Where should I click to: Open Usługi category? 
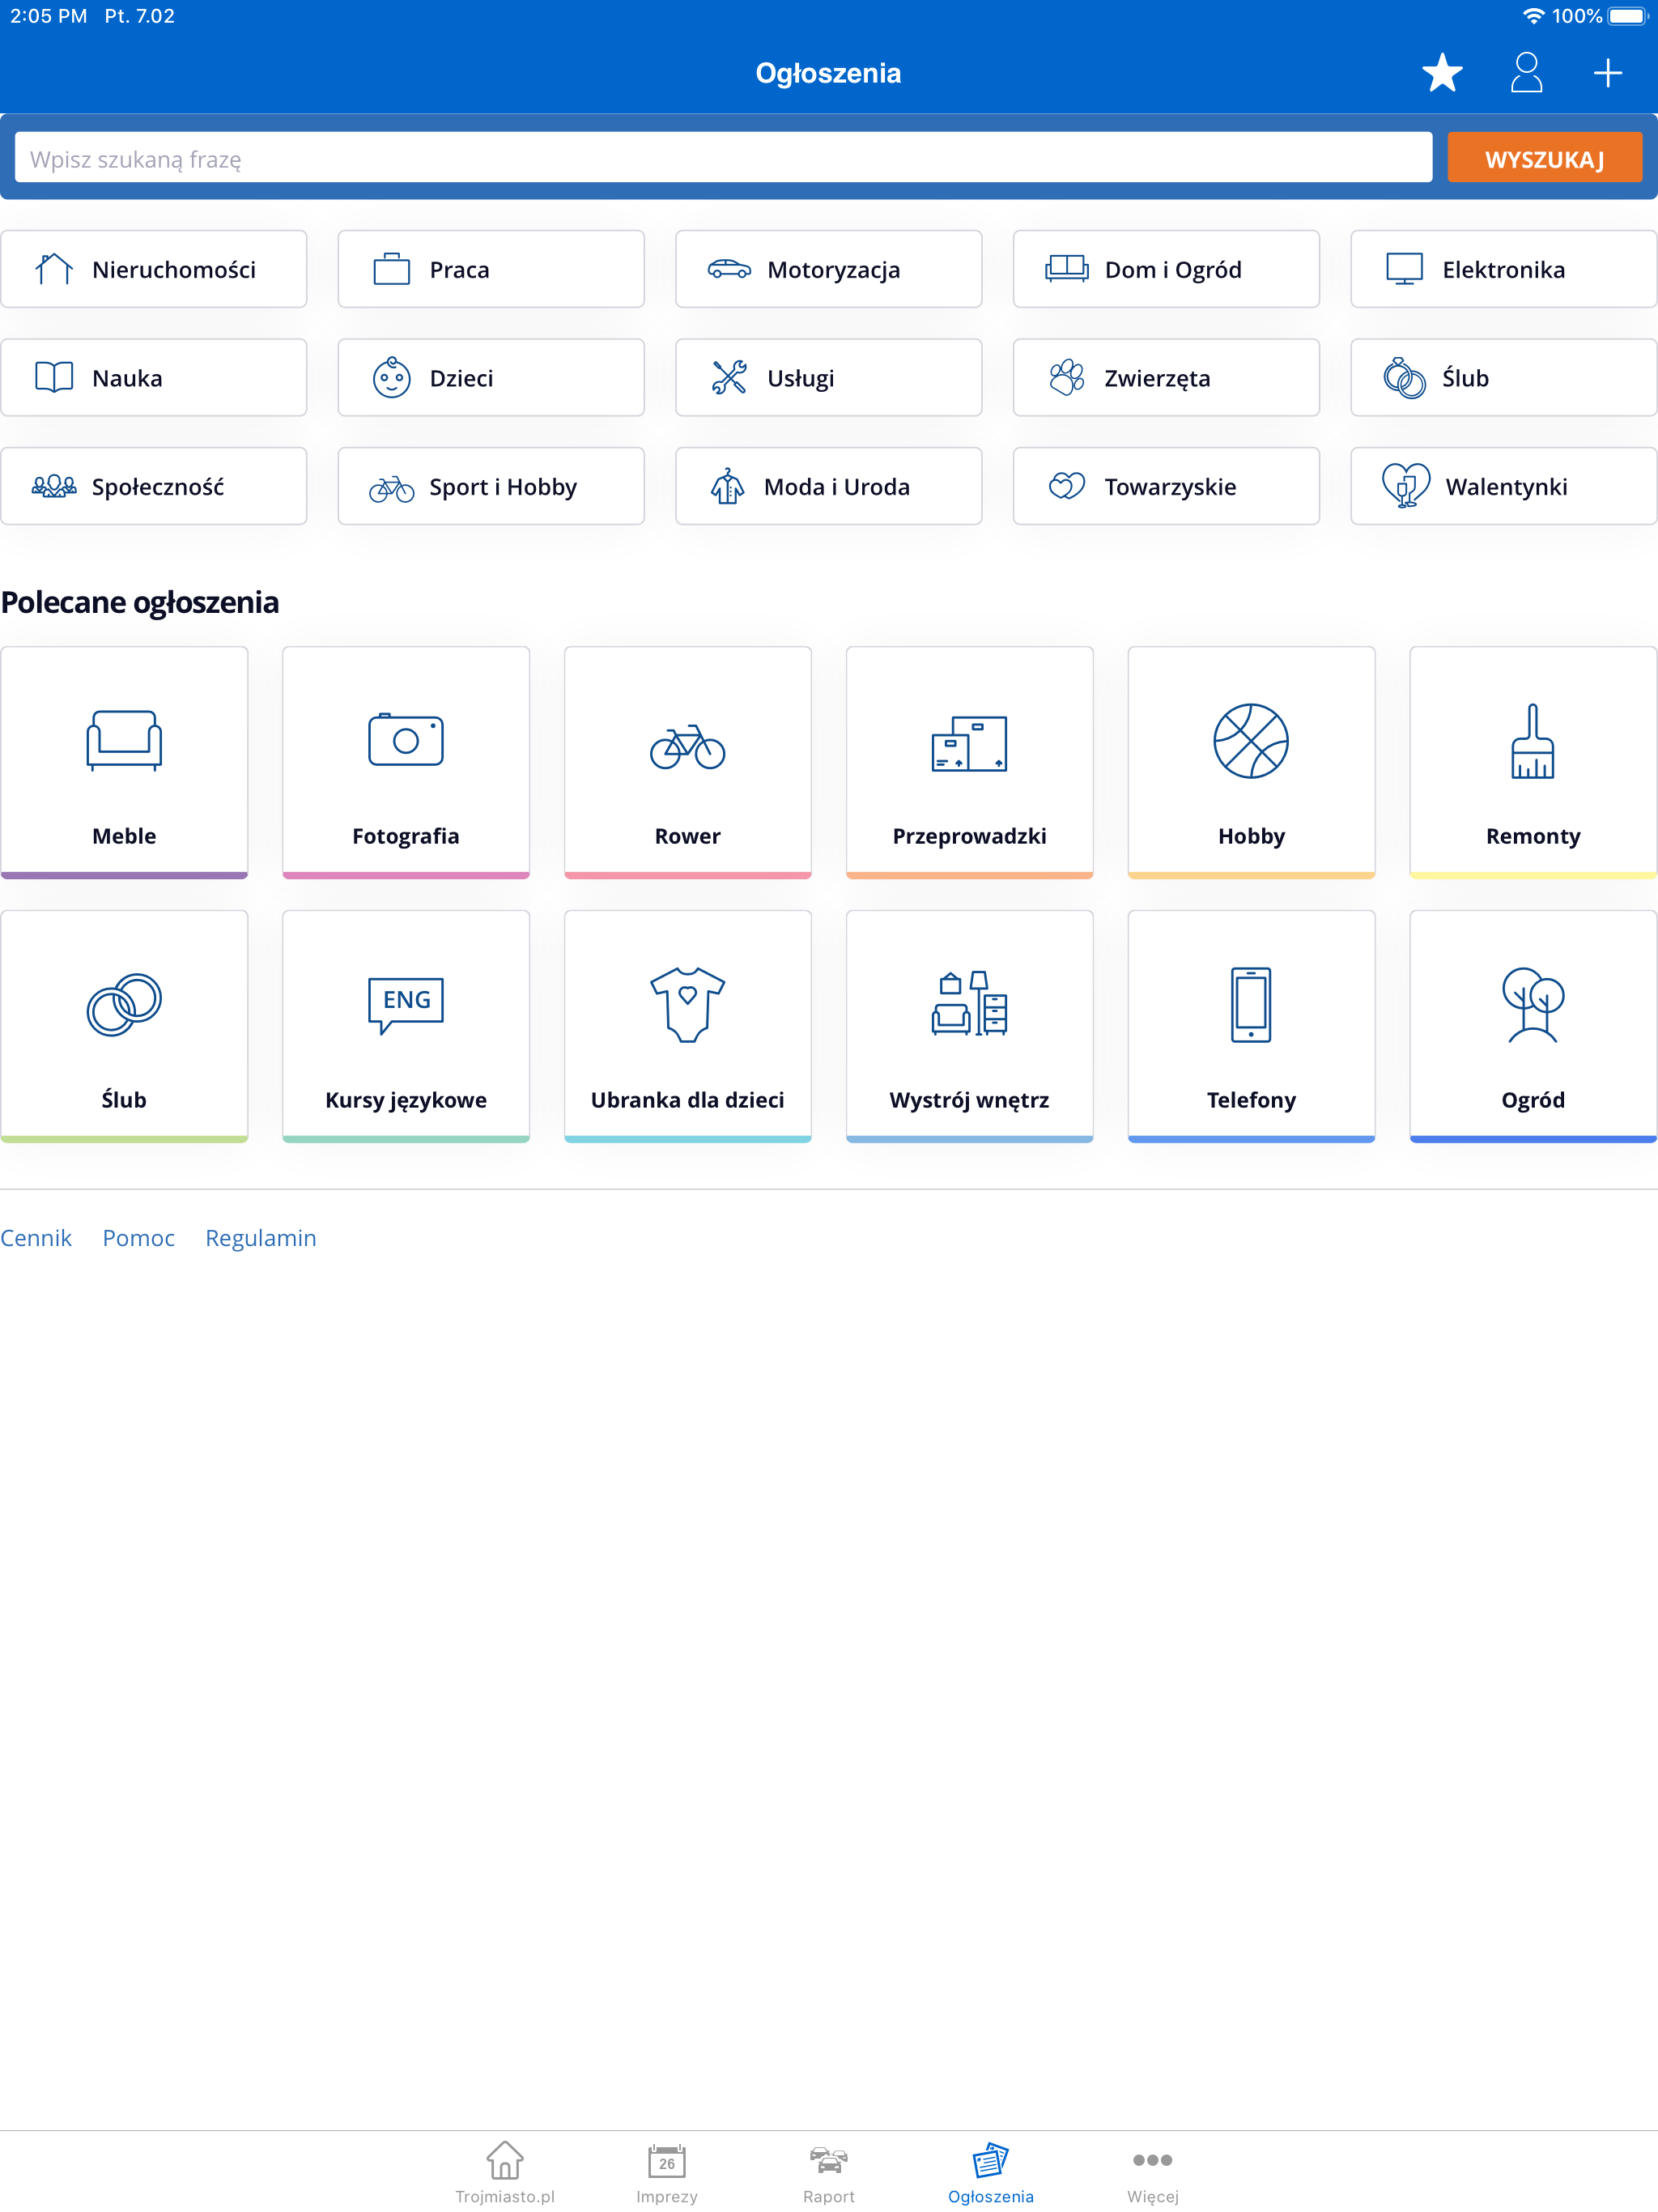click(x=829, y=378)
